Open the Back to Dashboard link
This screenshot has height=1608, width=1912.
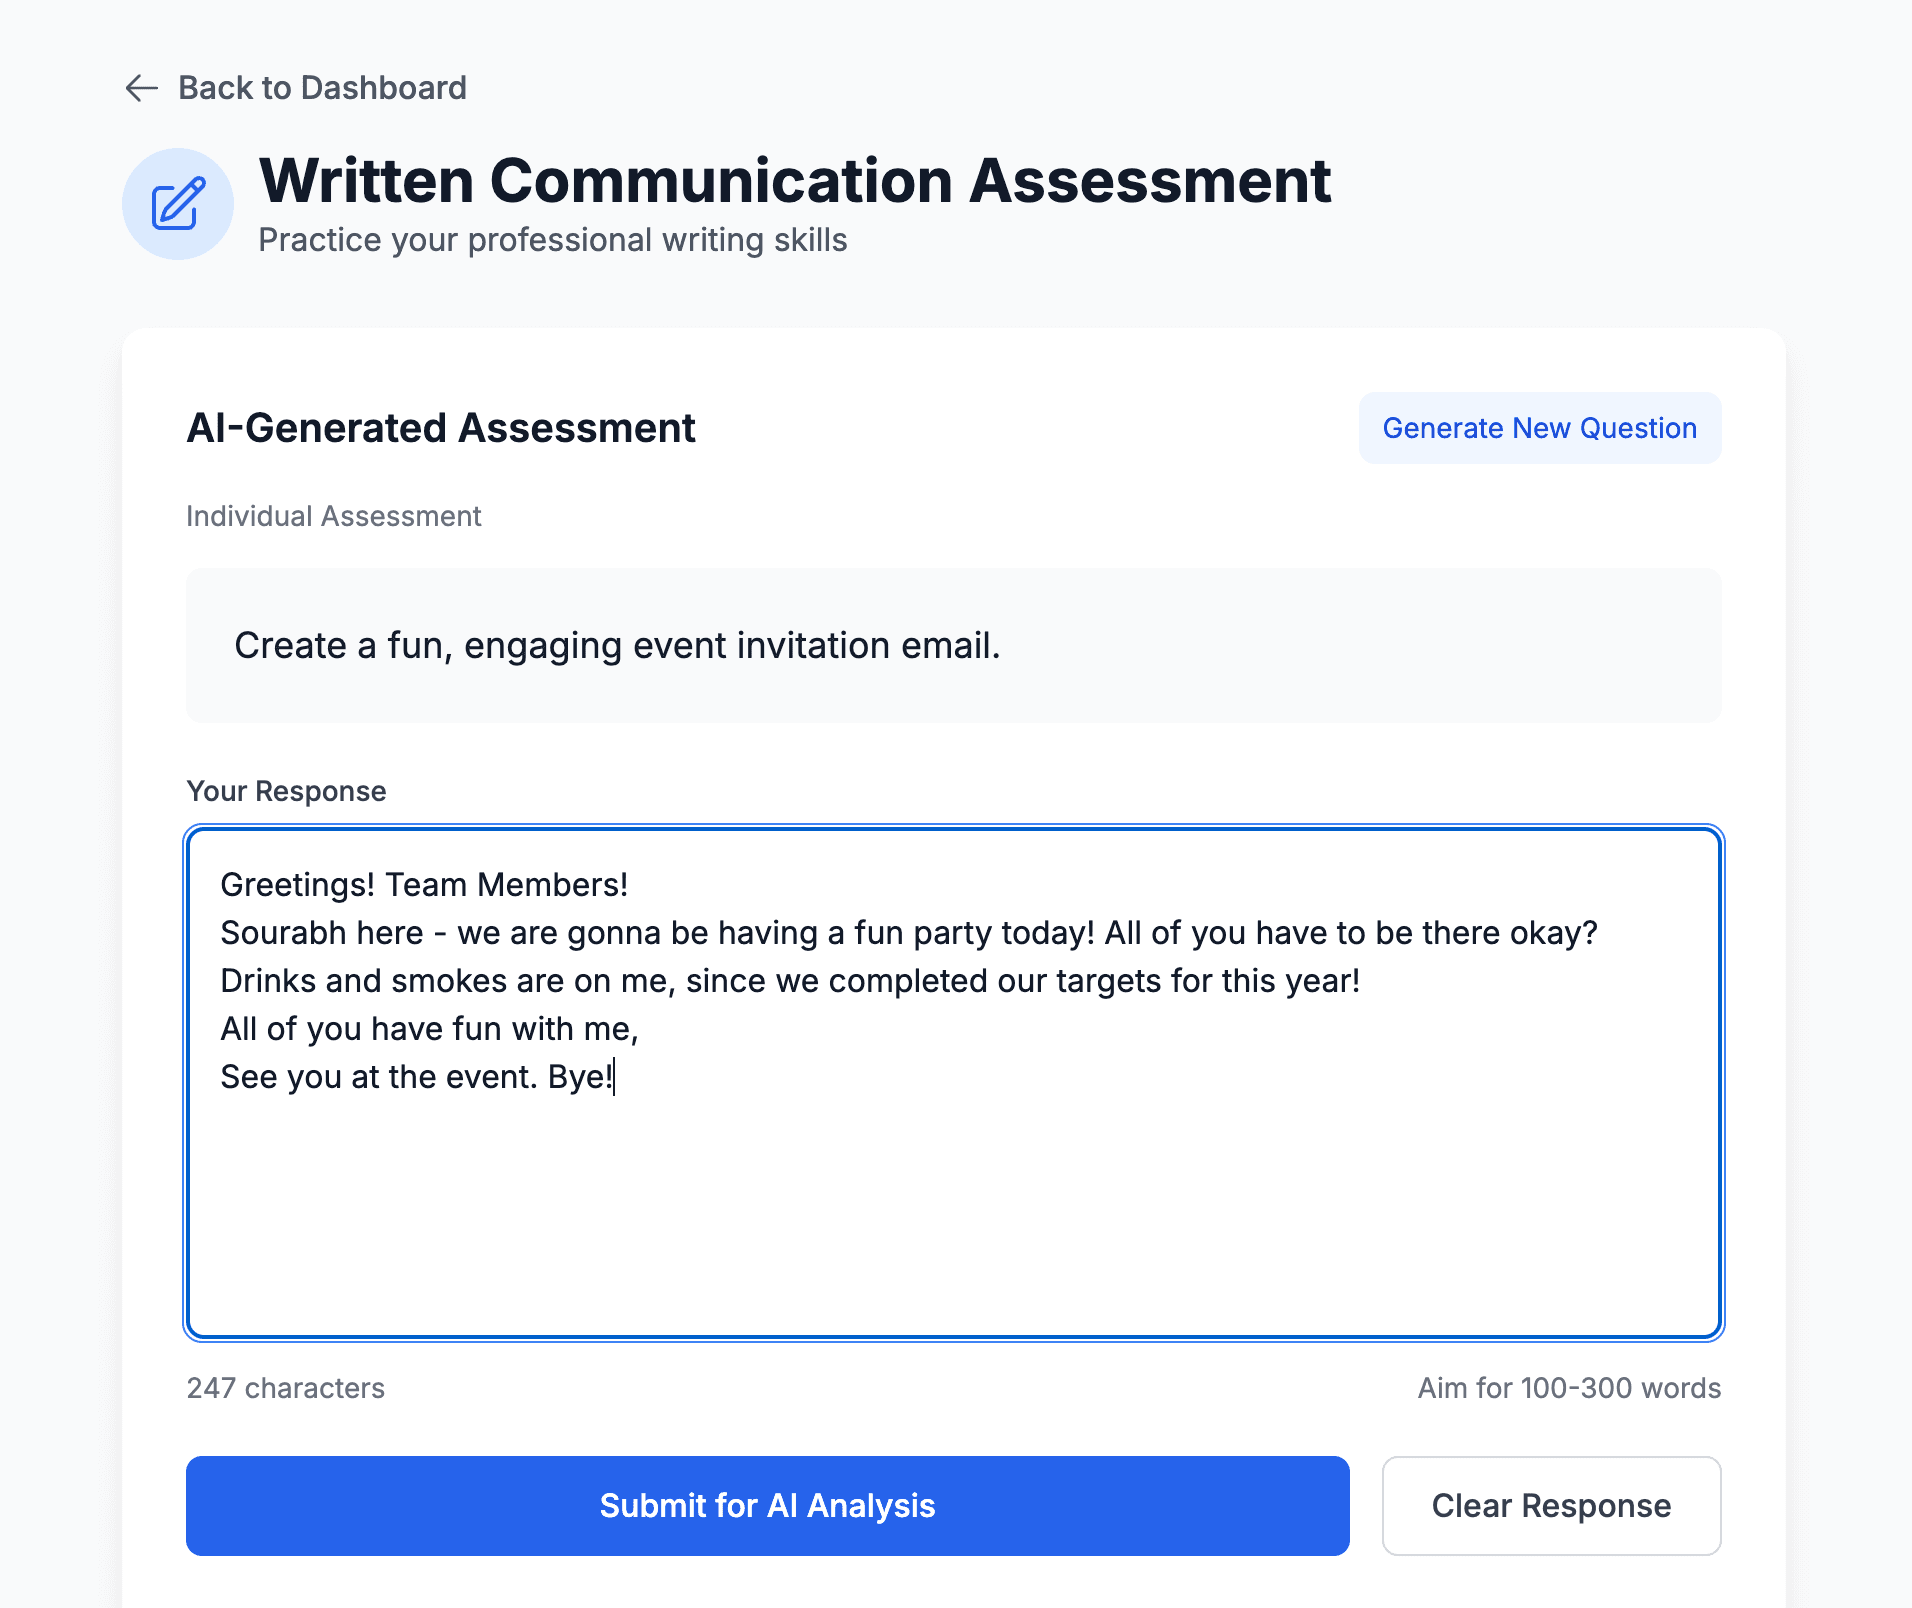click(x=321, y=88)
